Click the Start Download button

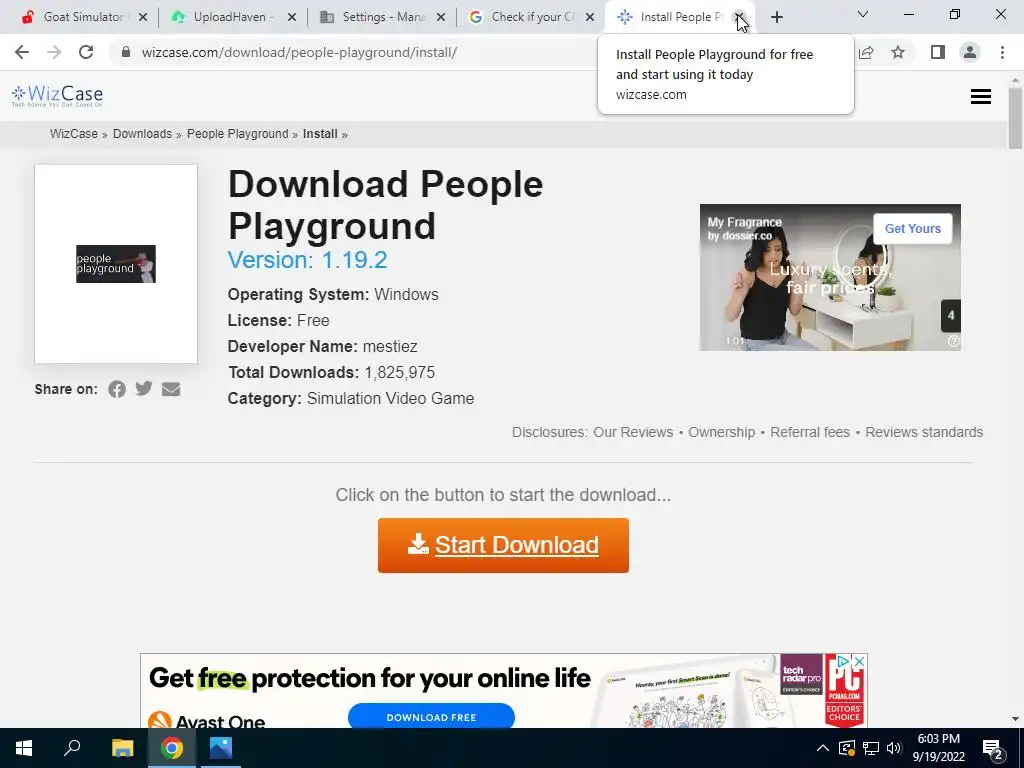tap(503, 545)
